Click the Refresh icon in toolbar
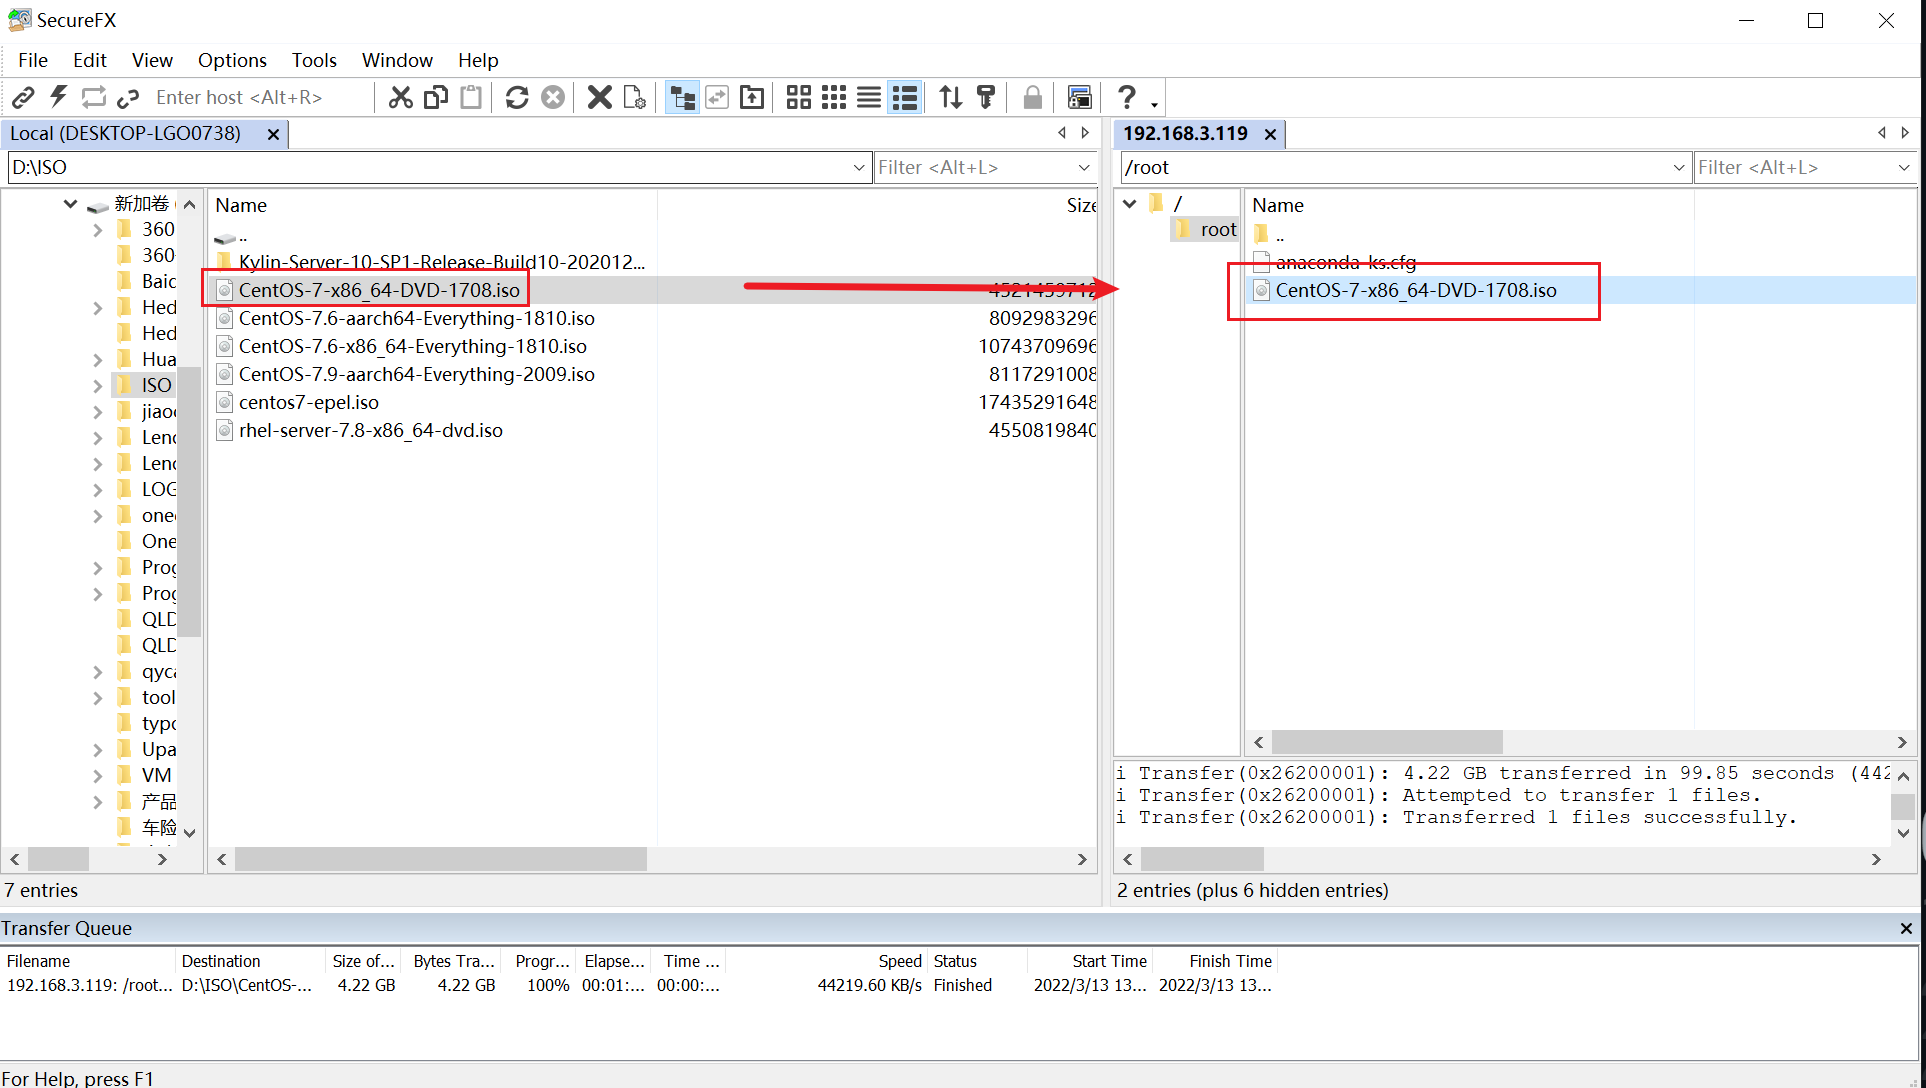 coord(517,97)
